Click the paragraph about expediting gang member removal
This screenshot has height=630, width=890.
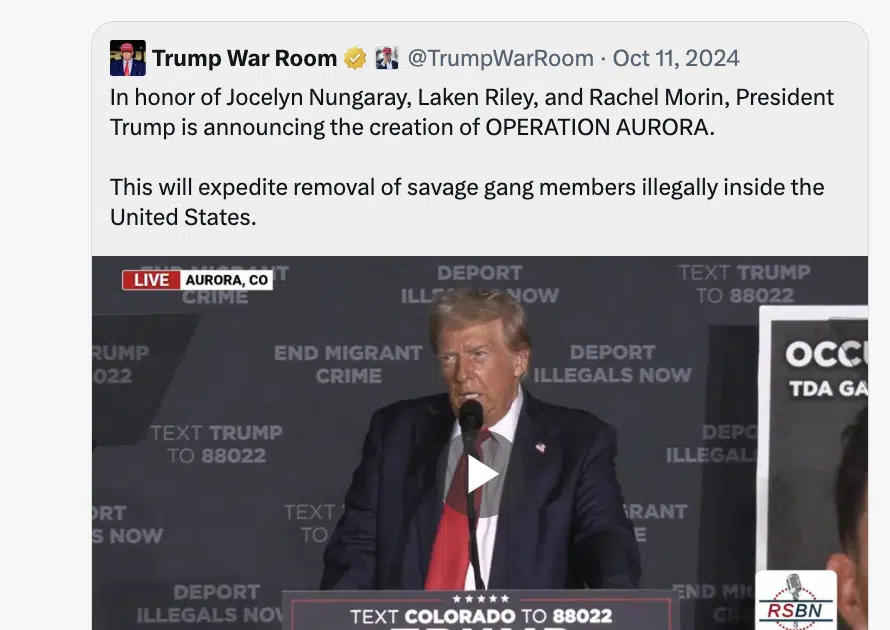pos(467,202)
